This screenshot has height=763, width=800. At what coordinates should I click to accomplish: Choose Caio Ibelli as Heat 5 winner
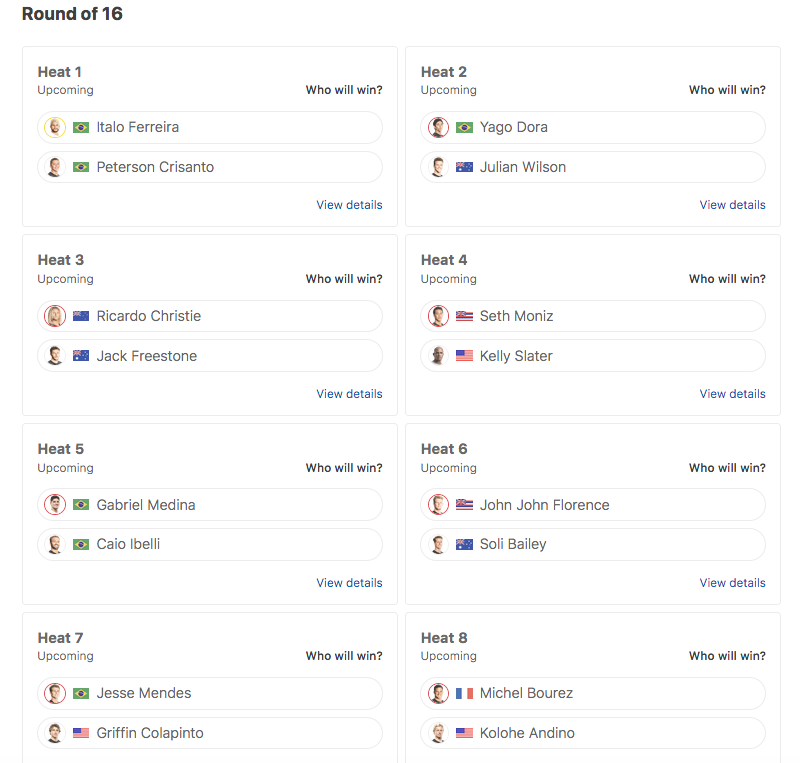pyautogui.click(x=210, y=545)
